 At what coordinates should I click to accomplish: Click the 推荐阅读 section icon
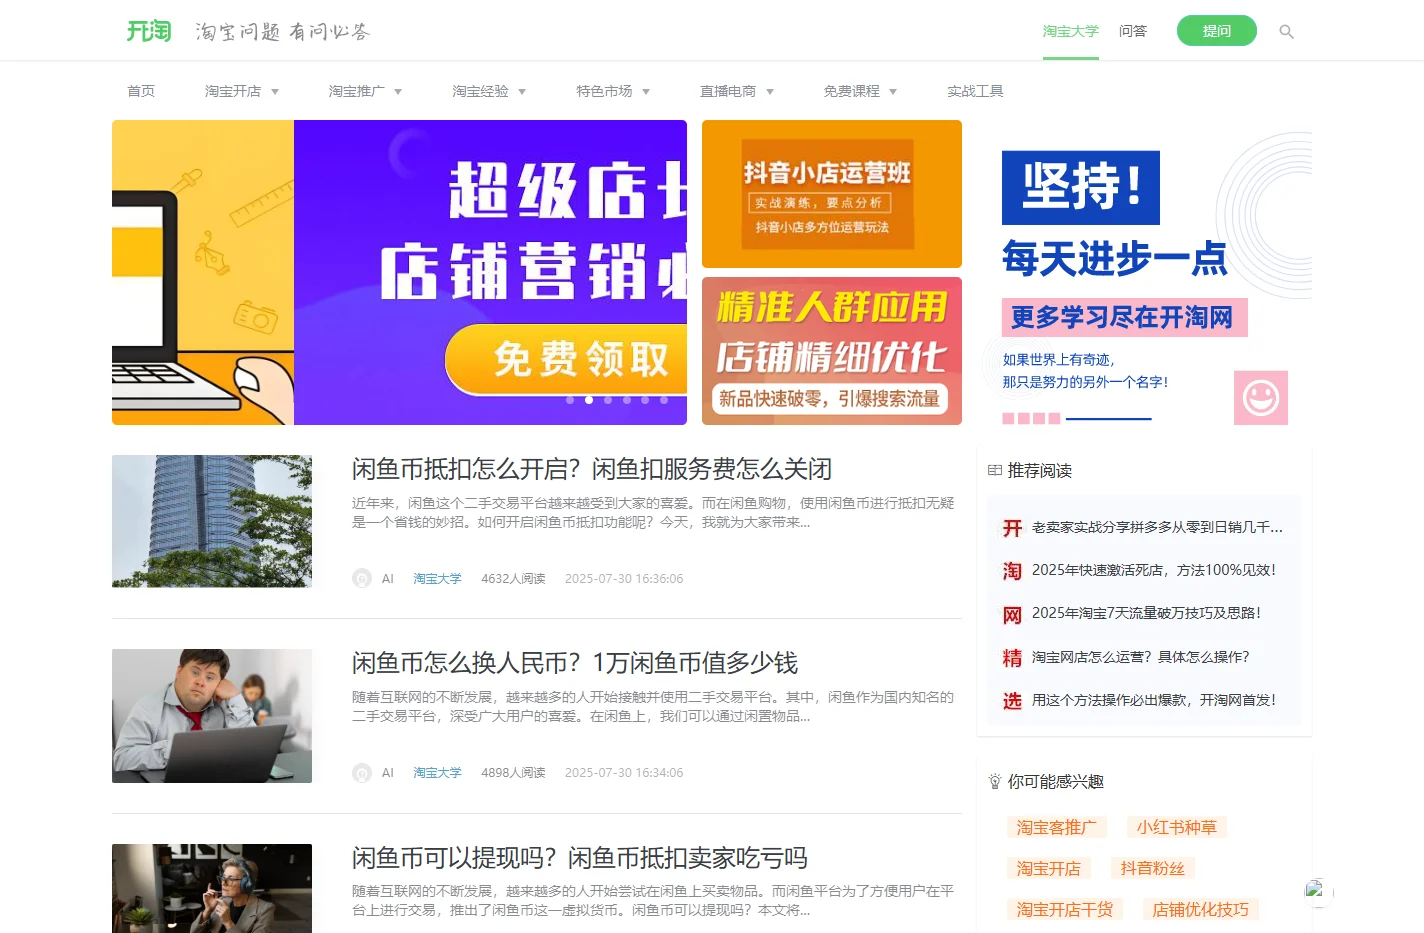point(995,470)
